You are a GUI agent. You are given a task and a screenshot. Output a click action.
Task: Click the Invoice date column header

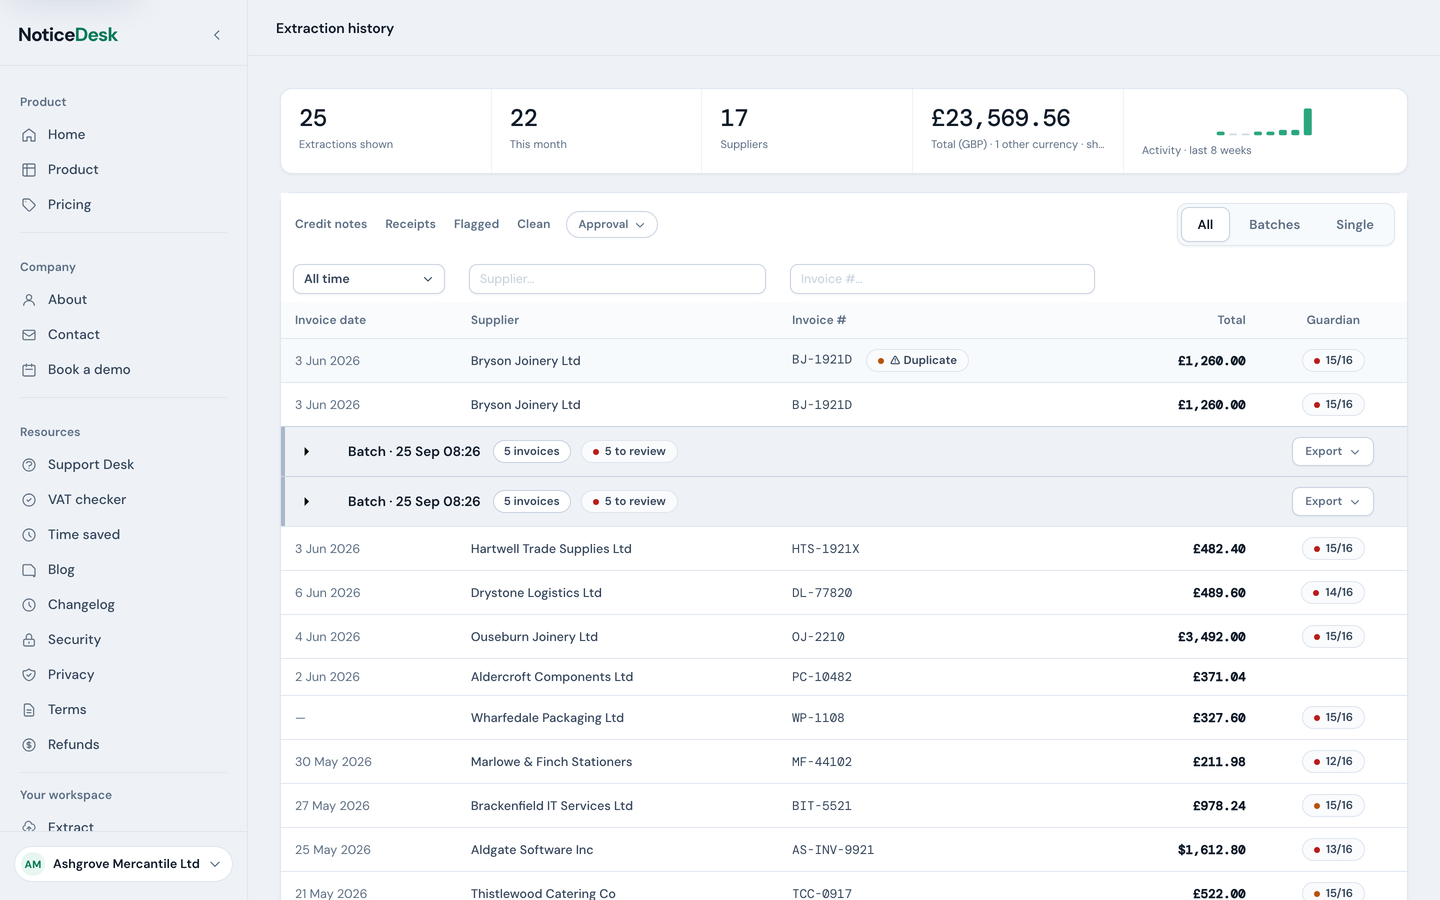330,320
